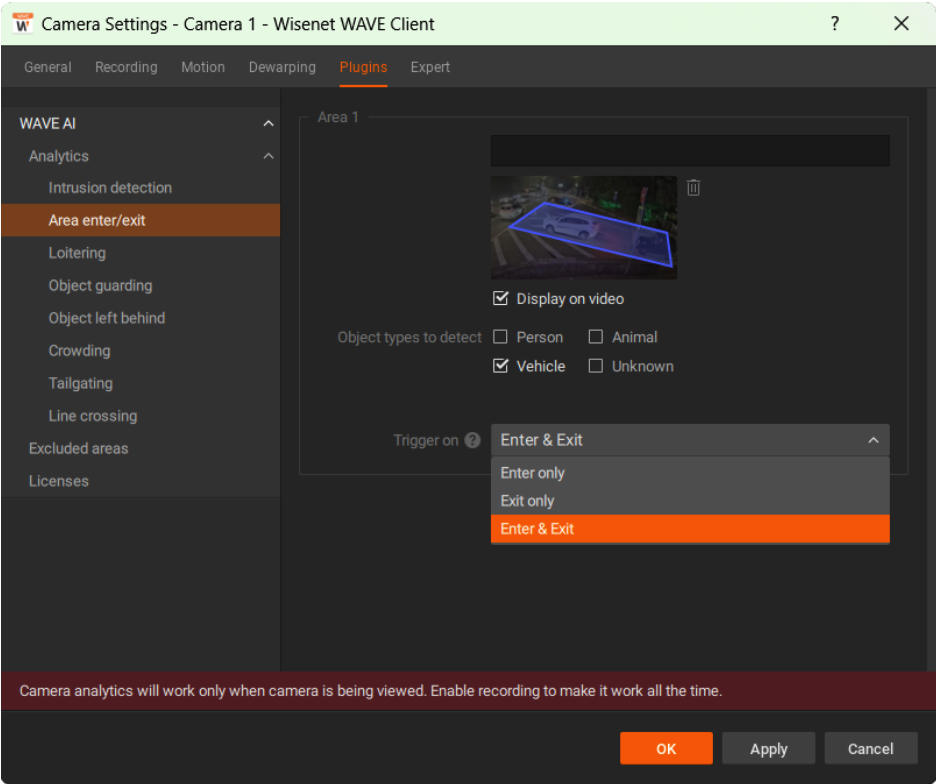Close the Camera Settings dialog
Screen dimensions: 937x784
click(x=901, y=24)
